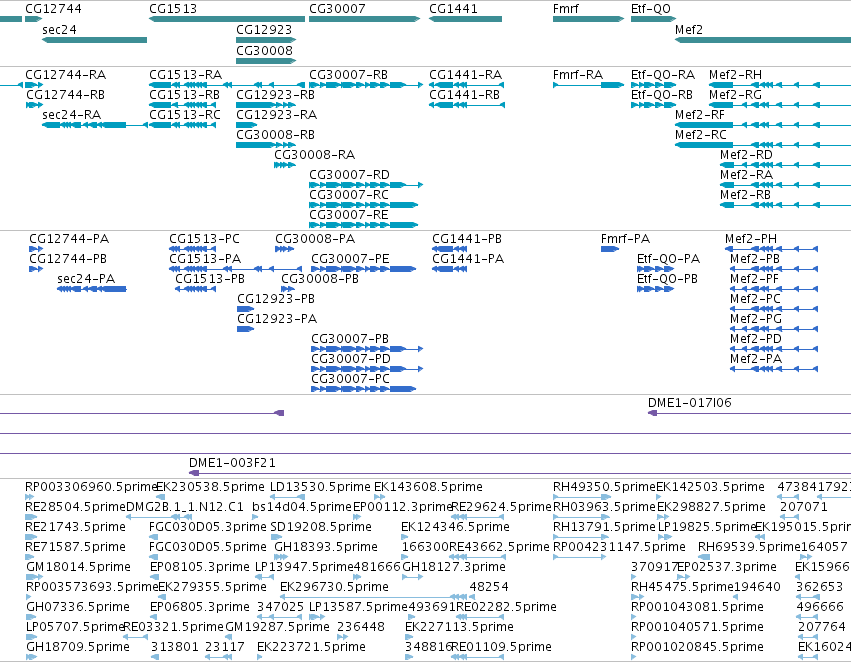Open the LD13530.5prime EST label
This screenshot has width=851, height=662.
pos(320,487)
